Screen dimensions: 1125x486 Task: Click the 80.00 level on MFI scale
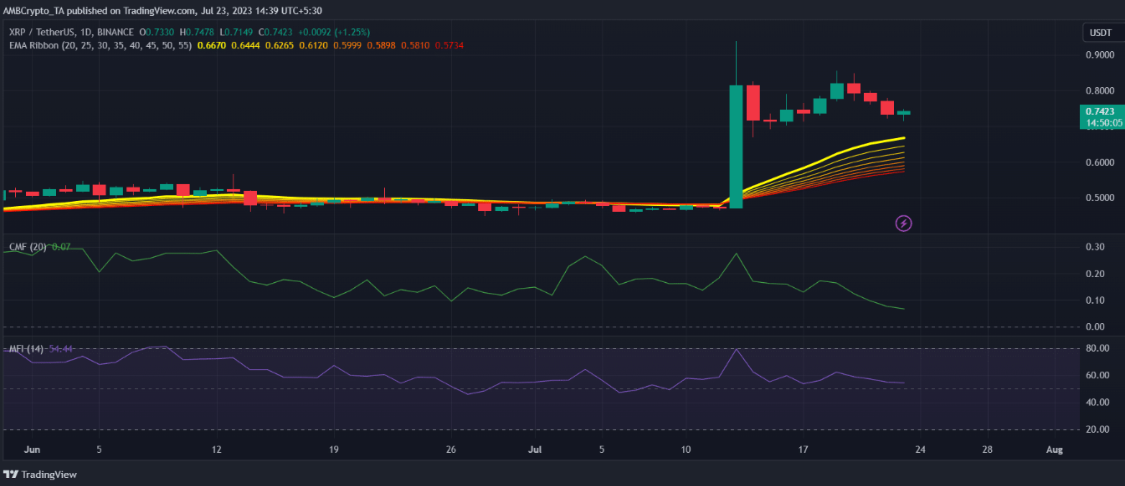pos(1099,349)
